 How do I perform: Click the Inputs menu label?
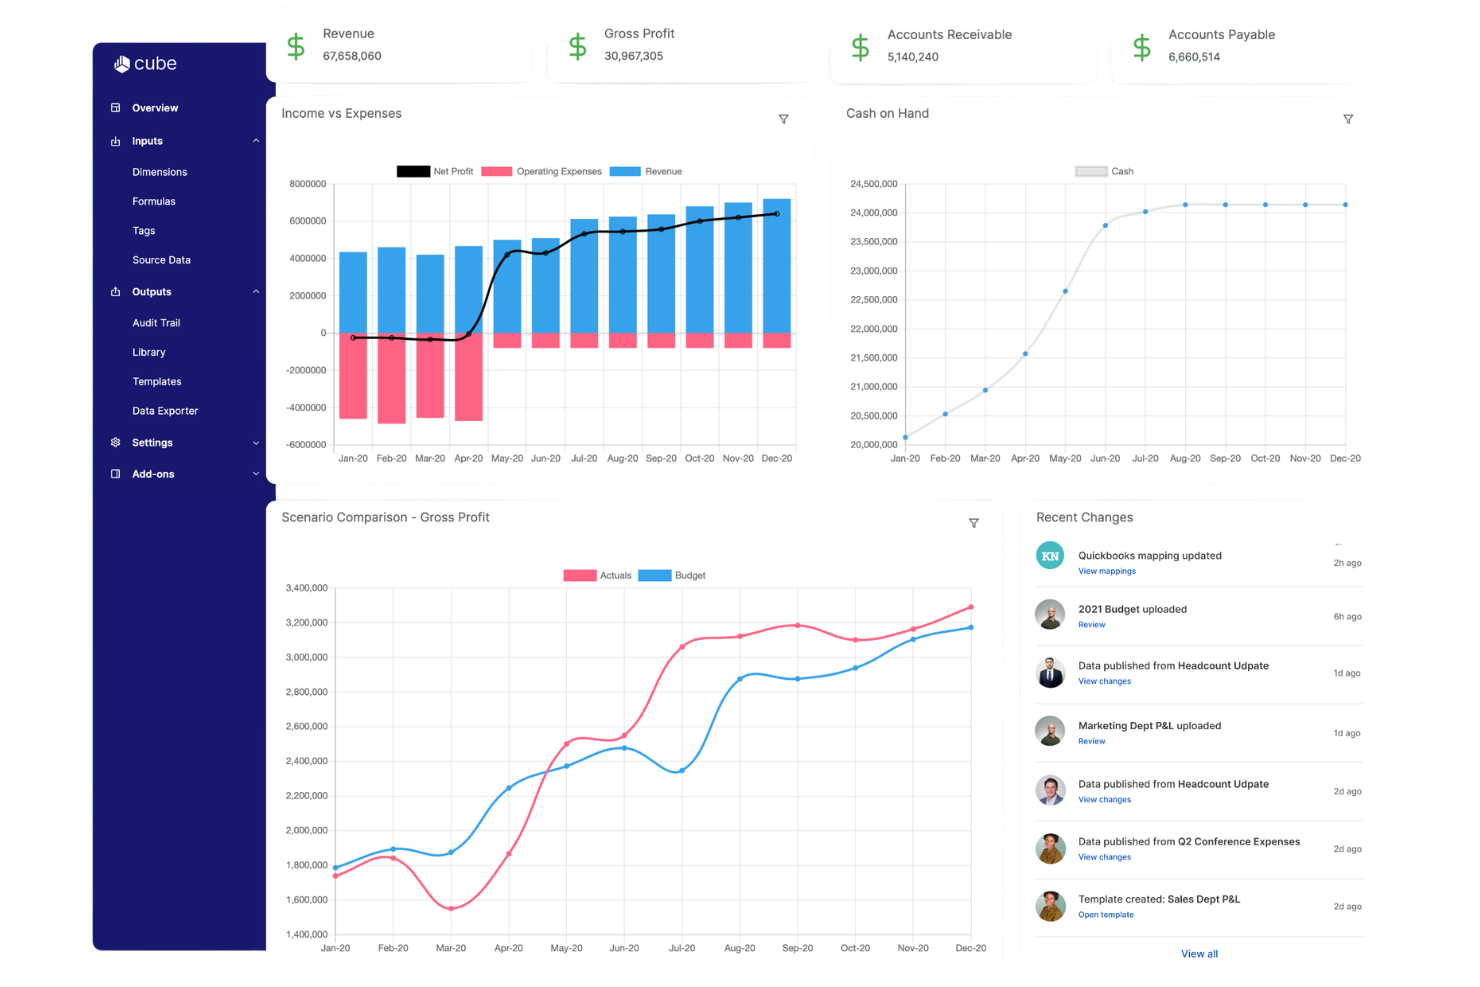[147, 141]
